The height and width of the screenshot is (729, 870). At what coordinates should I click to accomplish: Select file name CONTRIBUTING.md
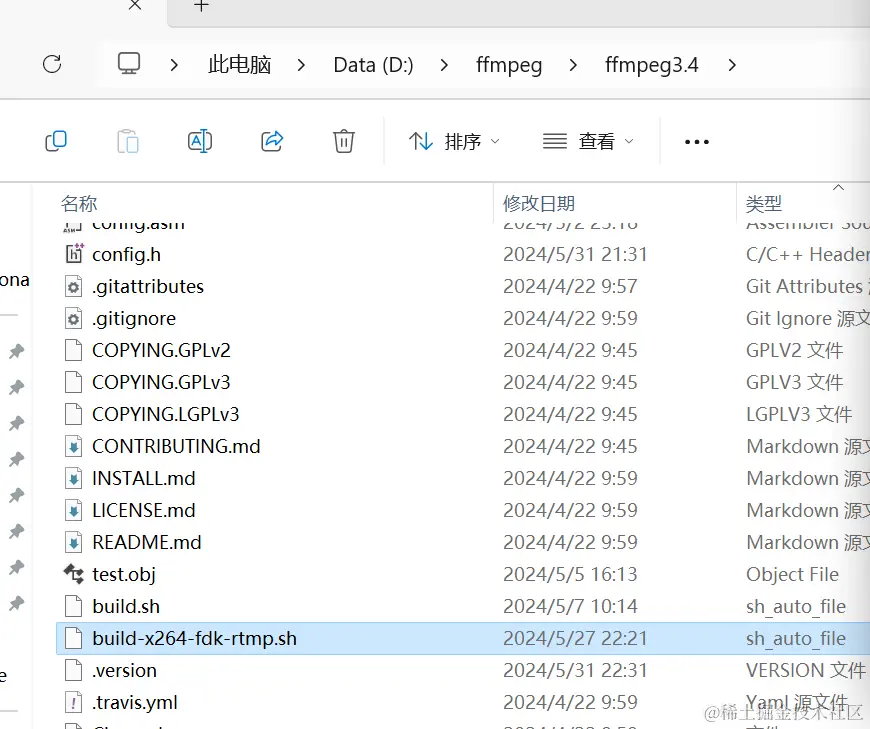[x=176, y=447]
